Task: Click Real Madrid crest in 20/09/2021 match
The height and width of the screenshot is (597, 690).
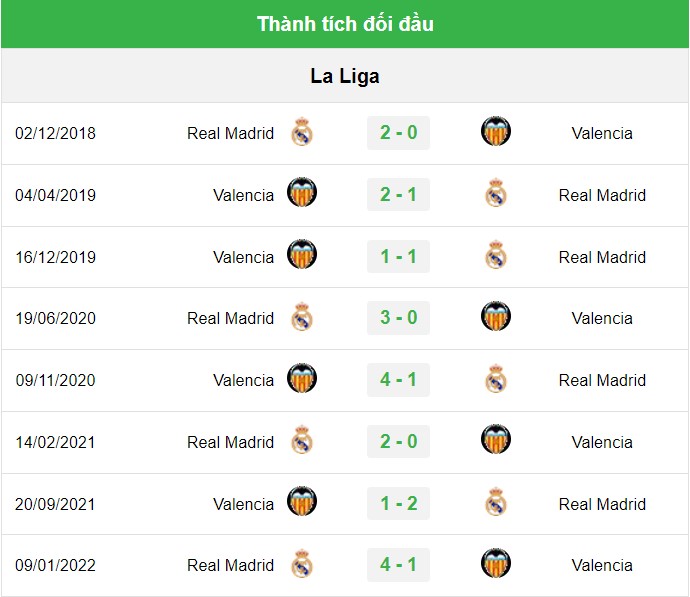Action: pyautogui.click(x=496, y=502)
